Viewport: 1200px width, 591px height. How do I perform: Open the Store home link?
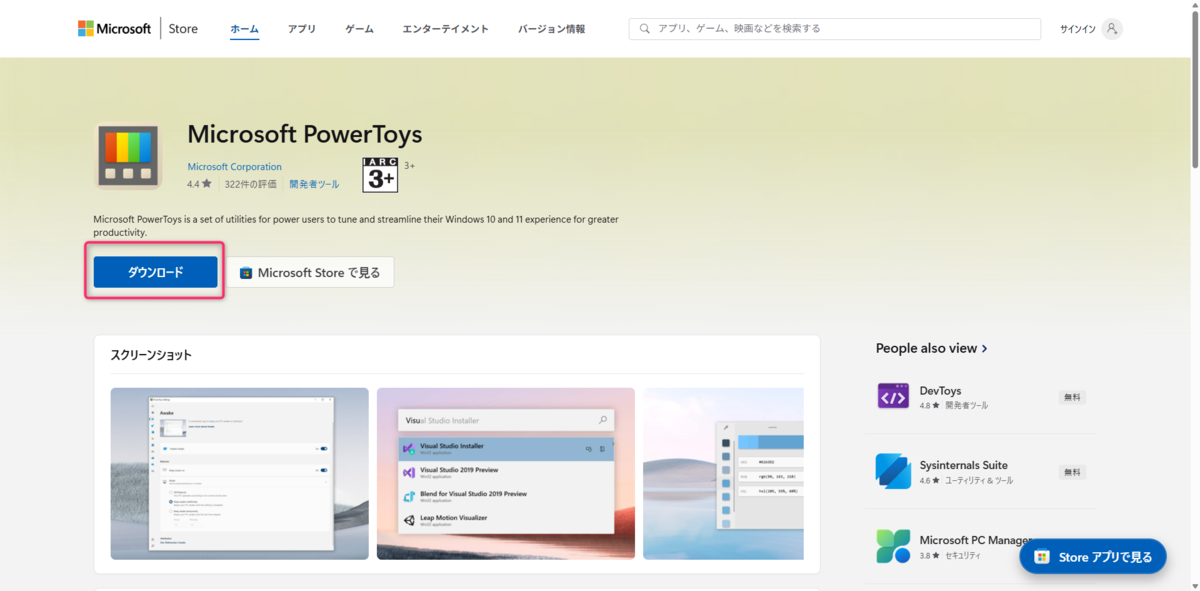click(183, 29)
